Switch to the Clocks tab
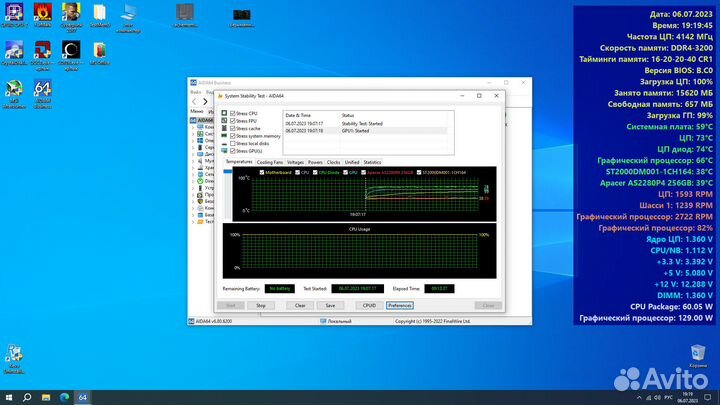Image resolution: width=720 pixels, height=405 pixels. [x=333, y=162]
